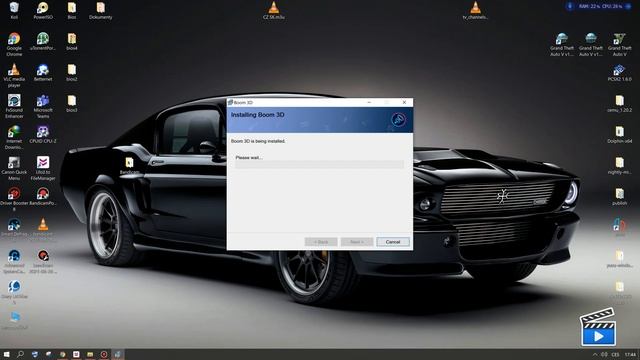Open the Bandicam folder beside the car door
This screenshot has width=640, height=360.
point(129,166)
